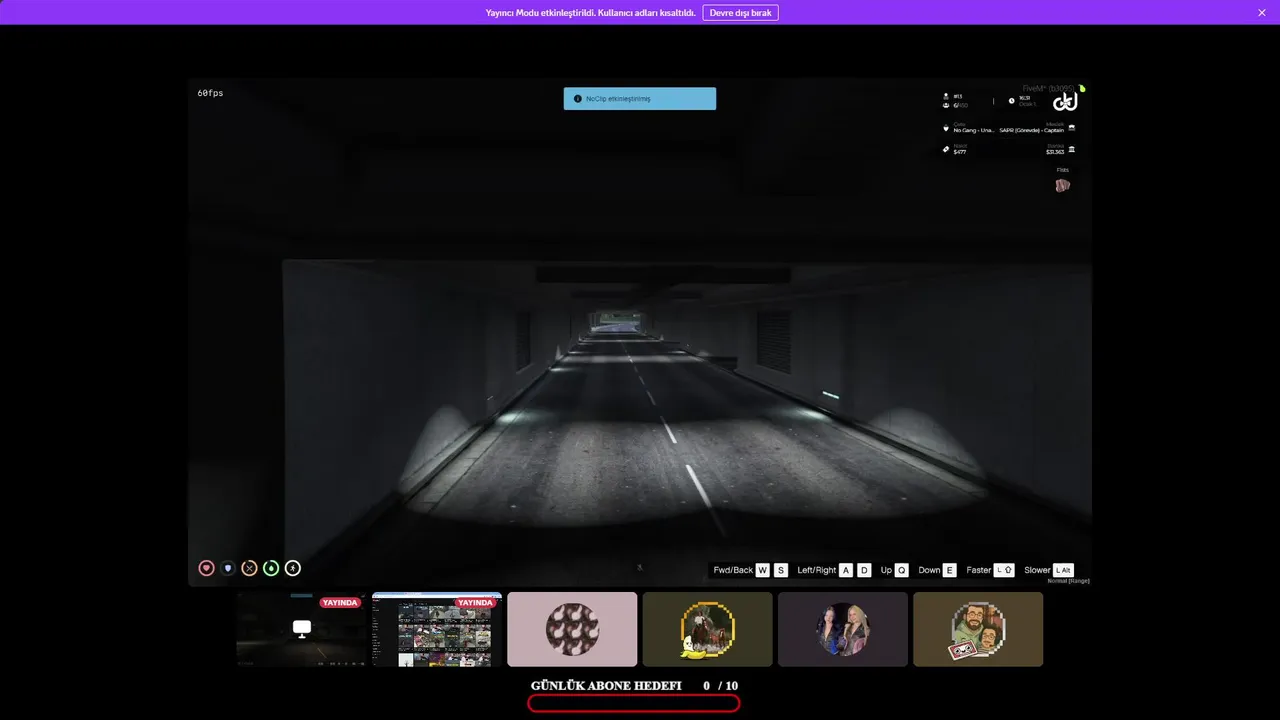Image resolution: width=1280 pixels, height=720 pixels.
Task: Click the info icon in NoClip notification
Action: tap(577, 99)
